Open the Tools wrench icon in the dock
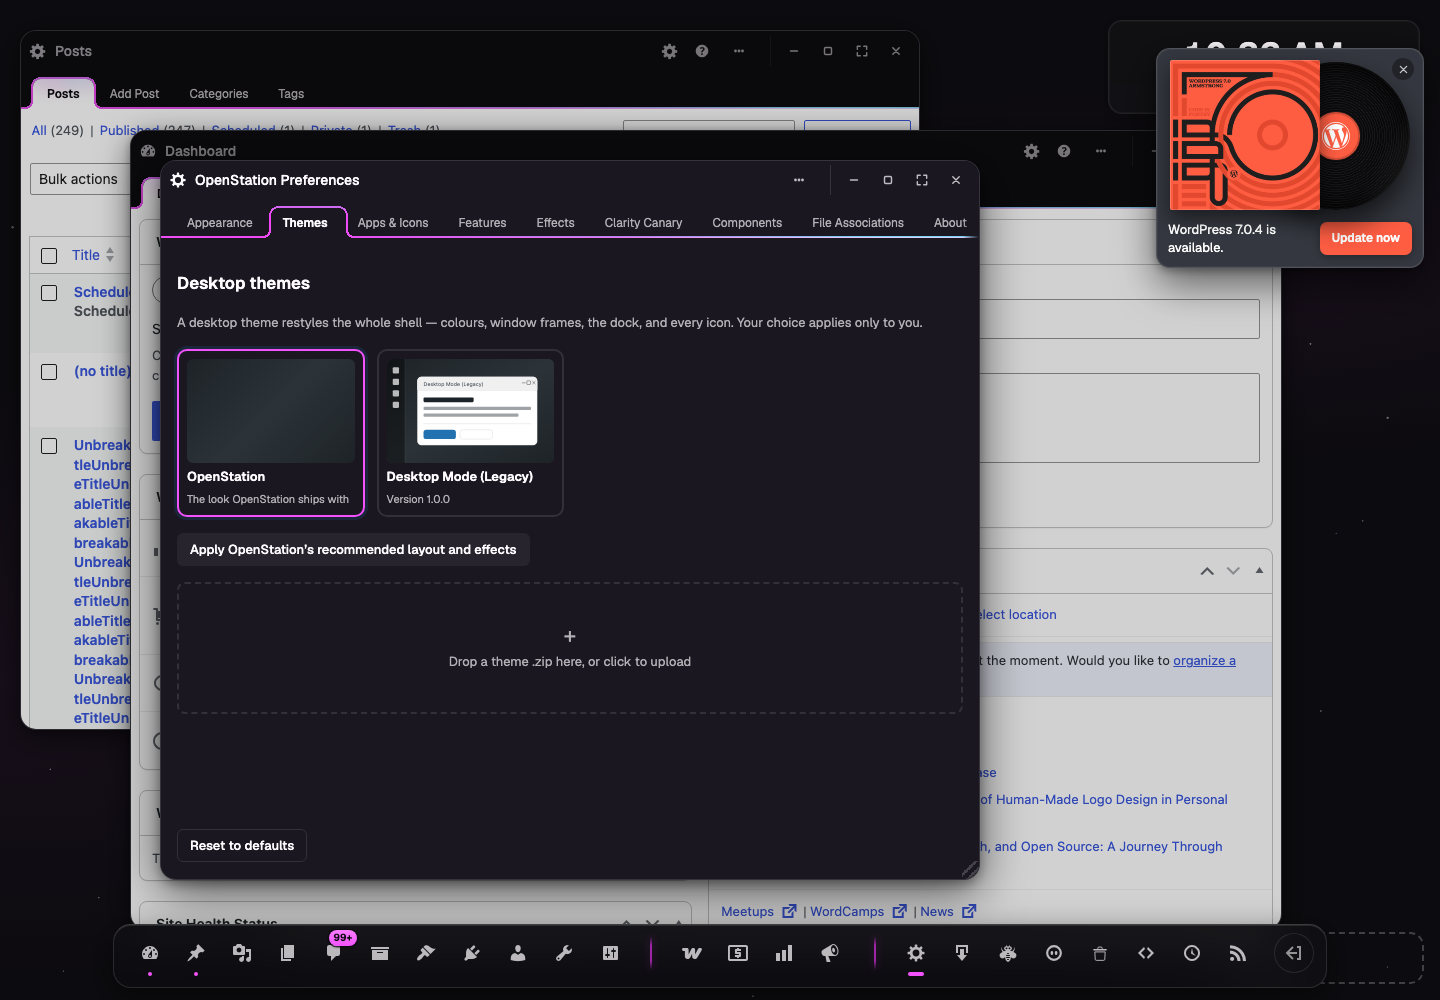 (x=564, y=953)
